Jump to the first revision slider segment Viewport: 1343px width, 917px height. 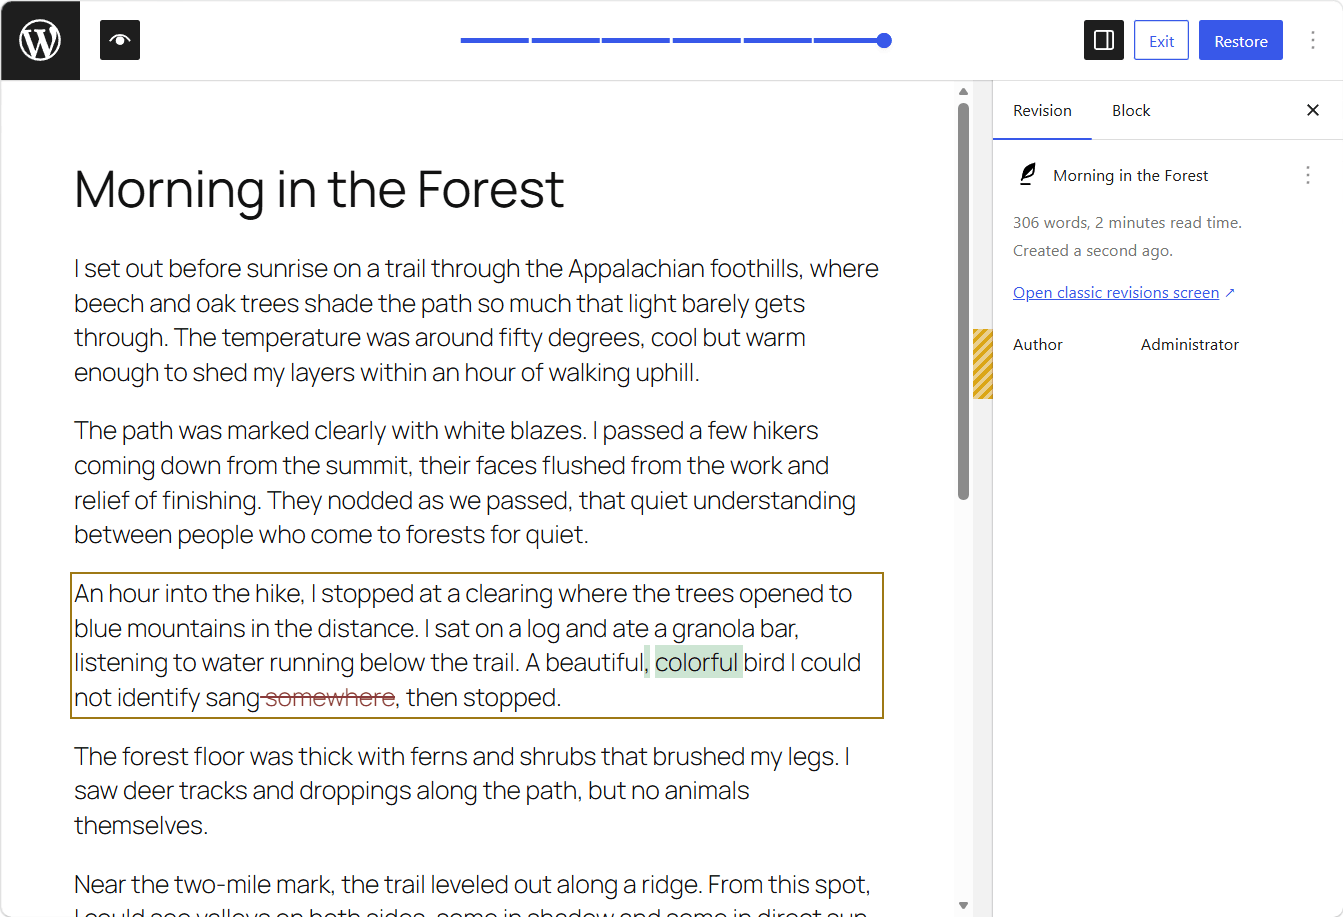click(494, 41)
